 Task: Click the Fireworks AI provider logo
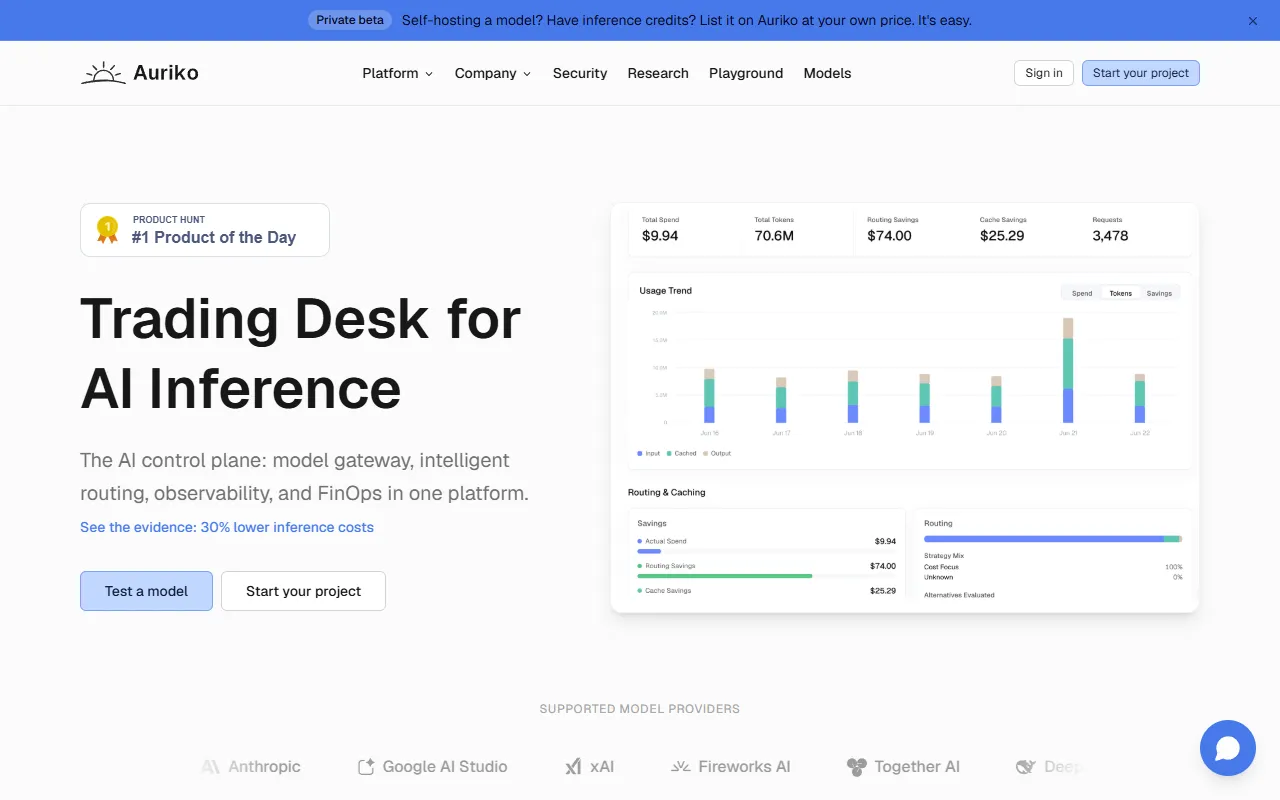731,767
